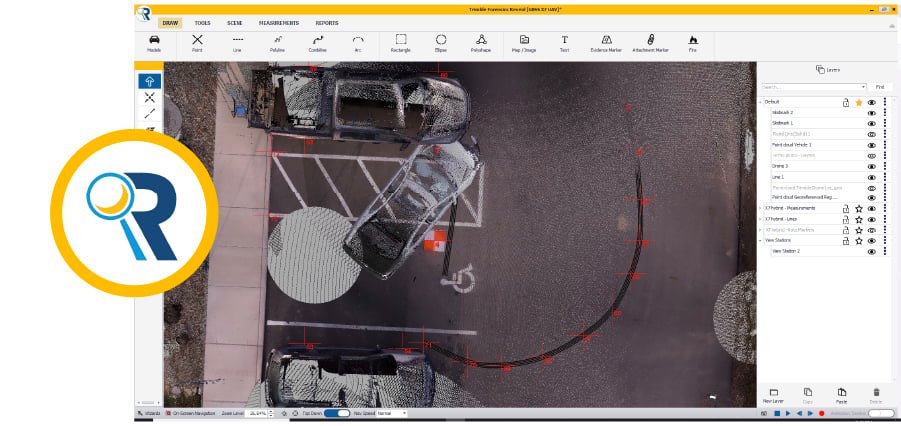
Task: Select the Polyline tool
Action: 278,44
